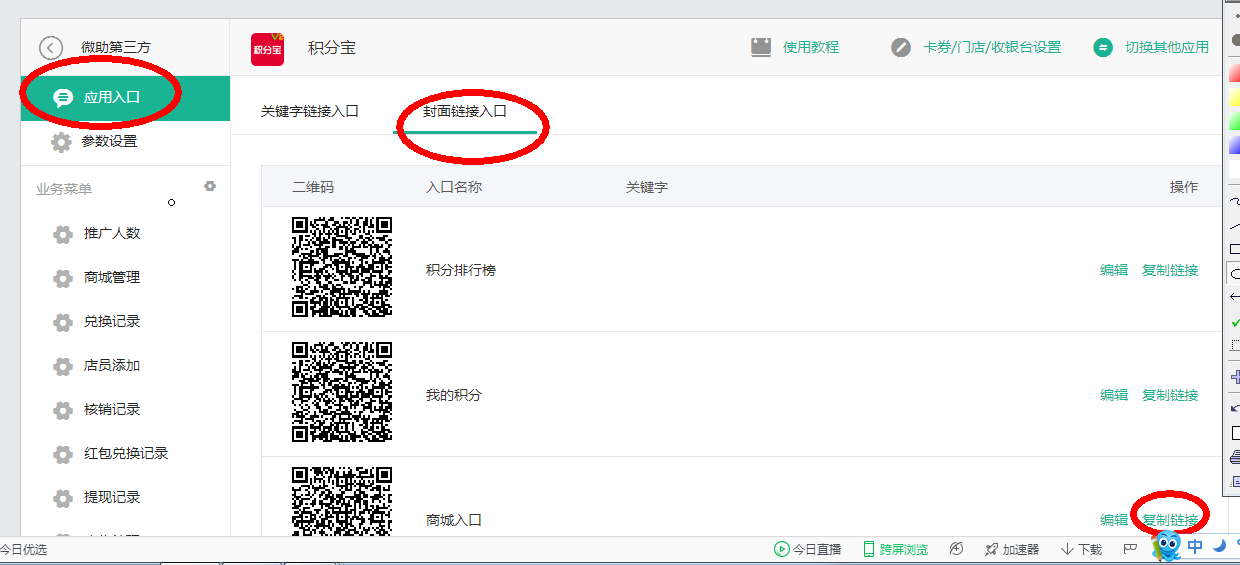Click the flag icon in the status bar
The image size is (1240, 565).
pyautogui.click(x=1130, y=549)
